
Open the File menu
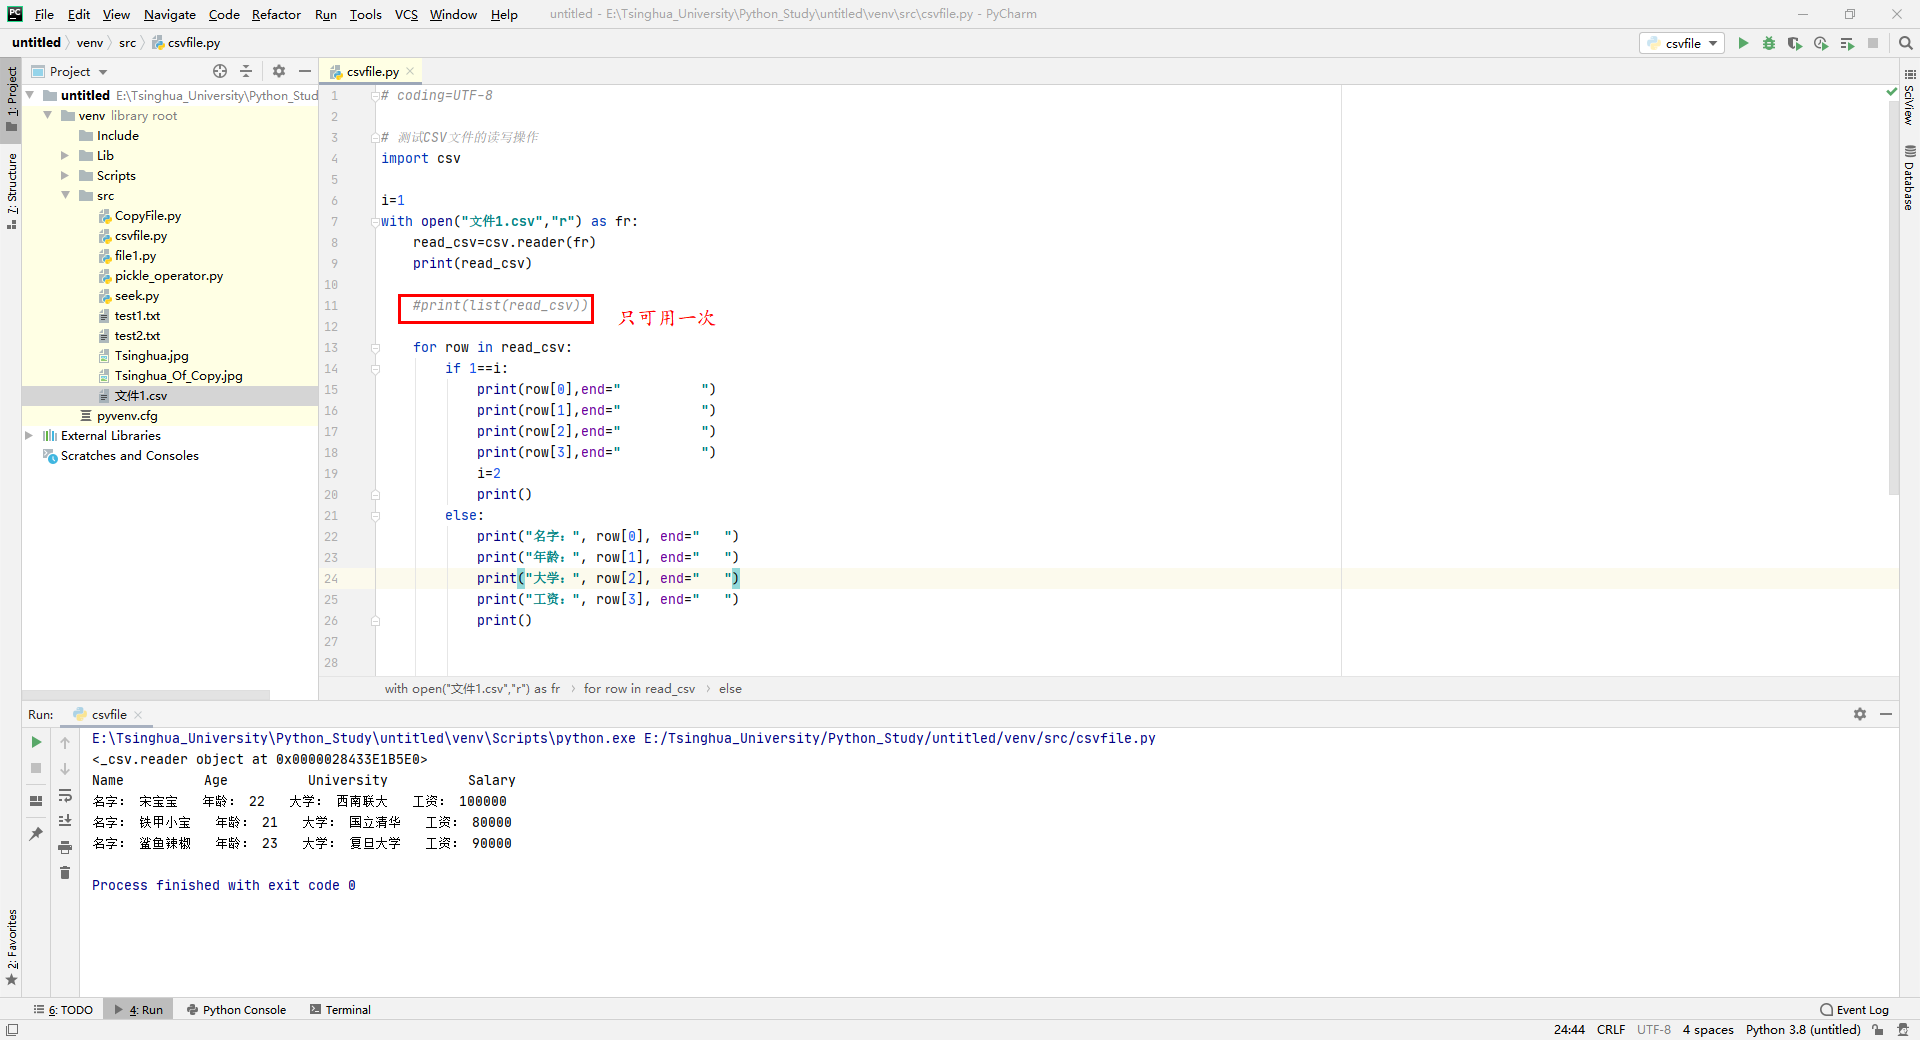[44, 14]
